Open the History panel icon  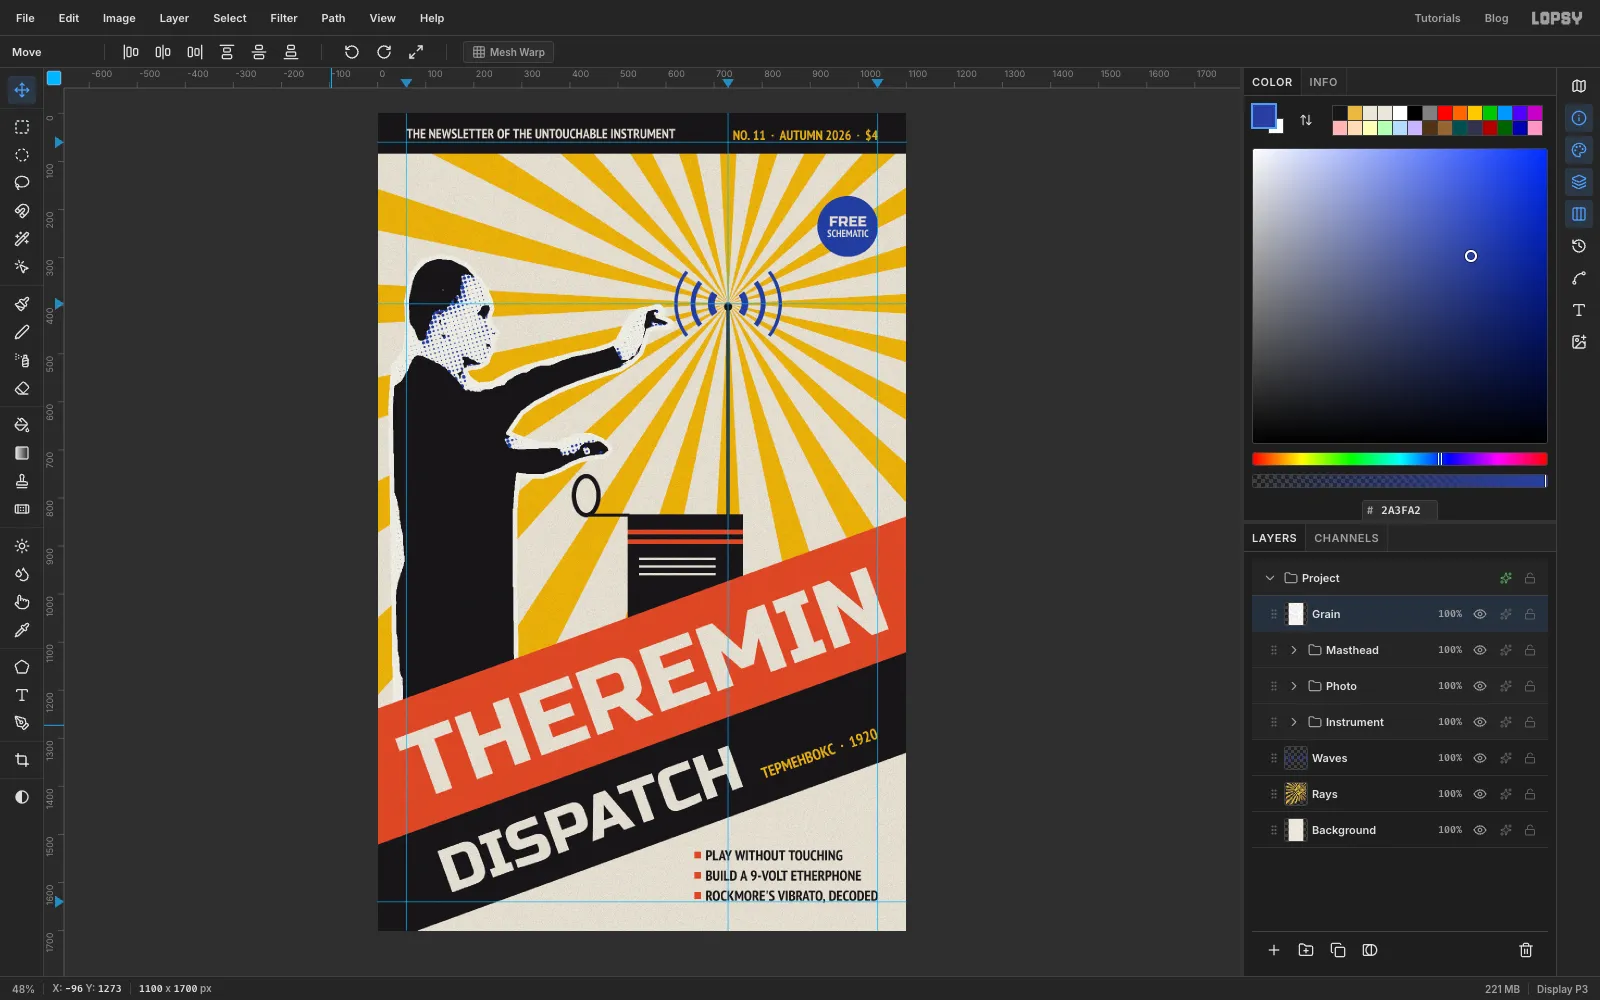1579,246
